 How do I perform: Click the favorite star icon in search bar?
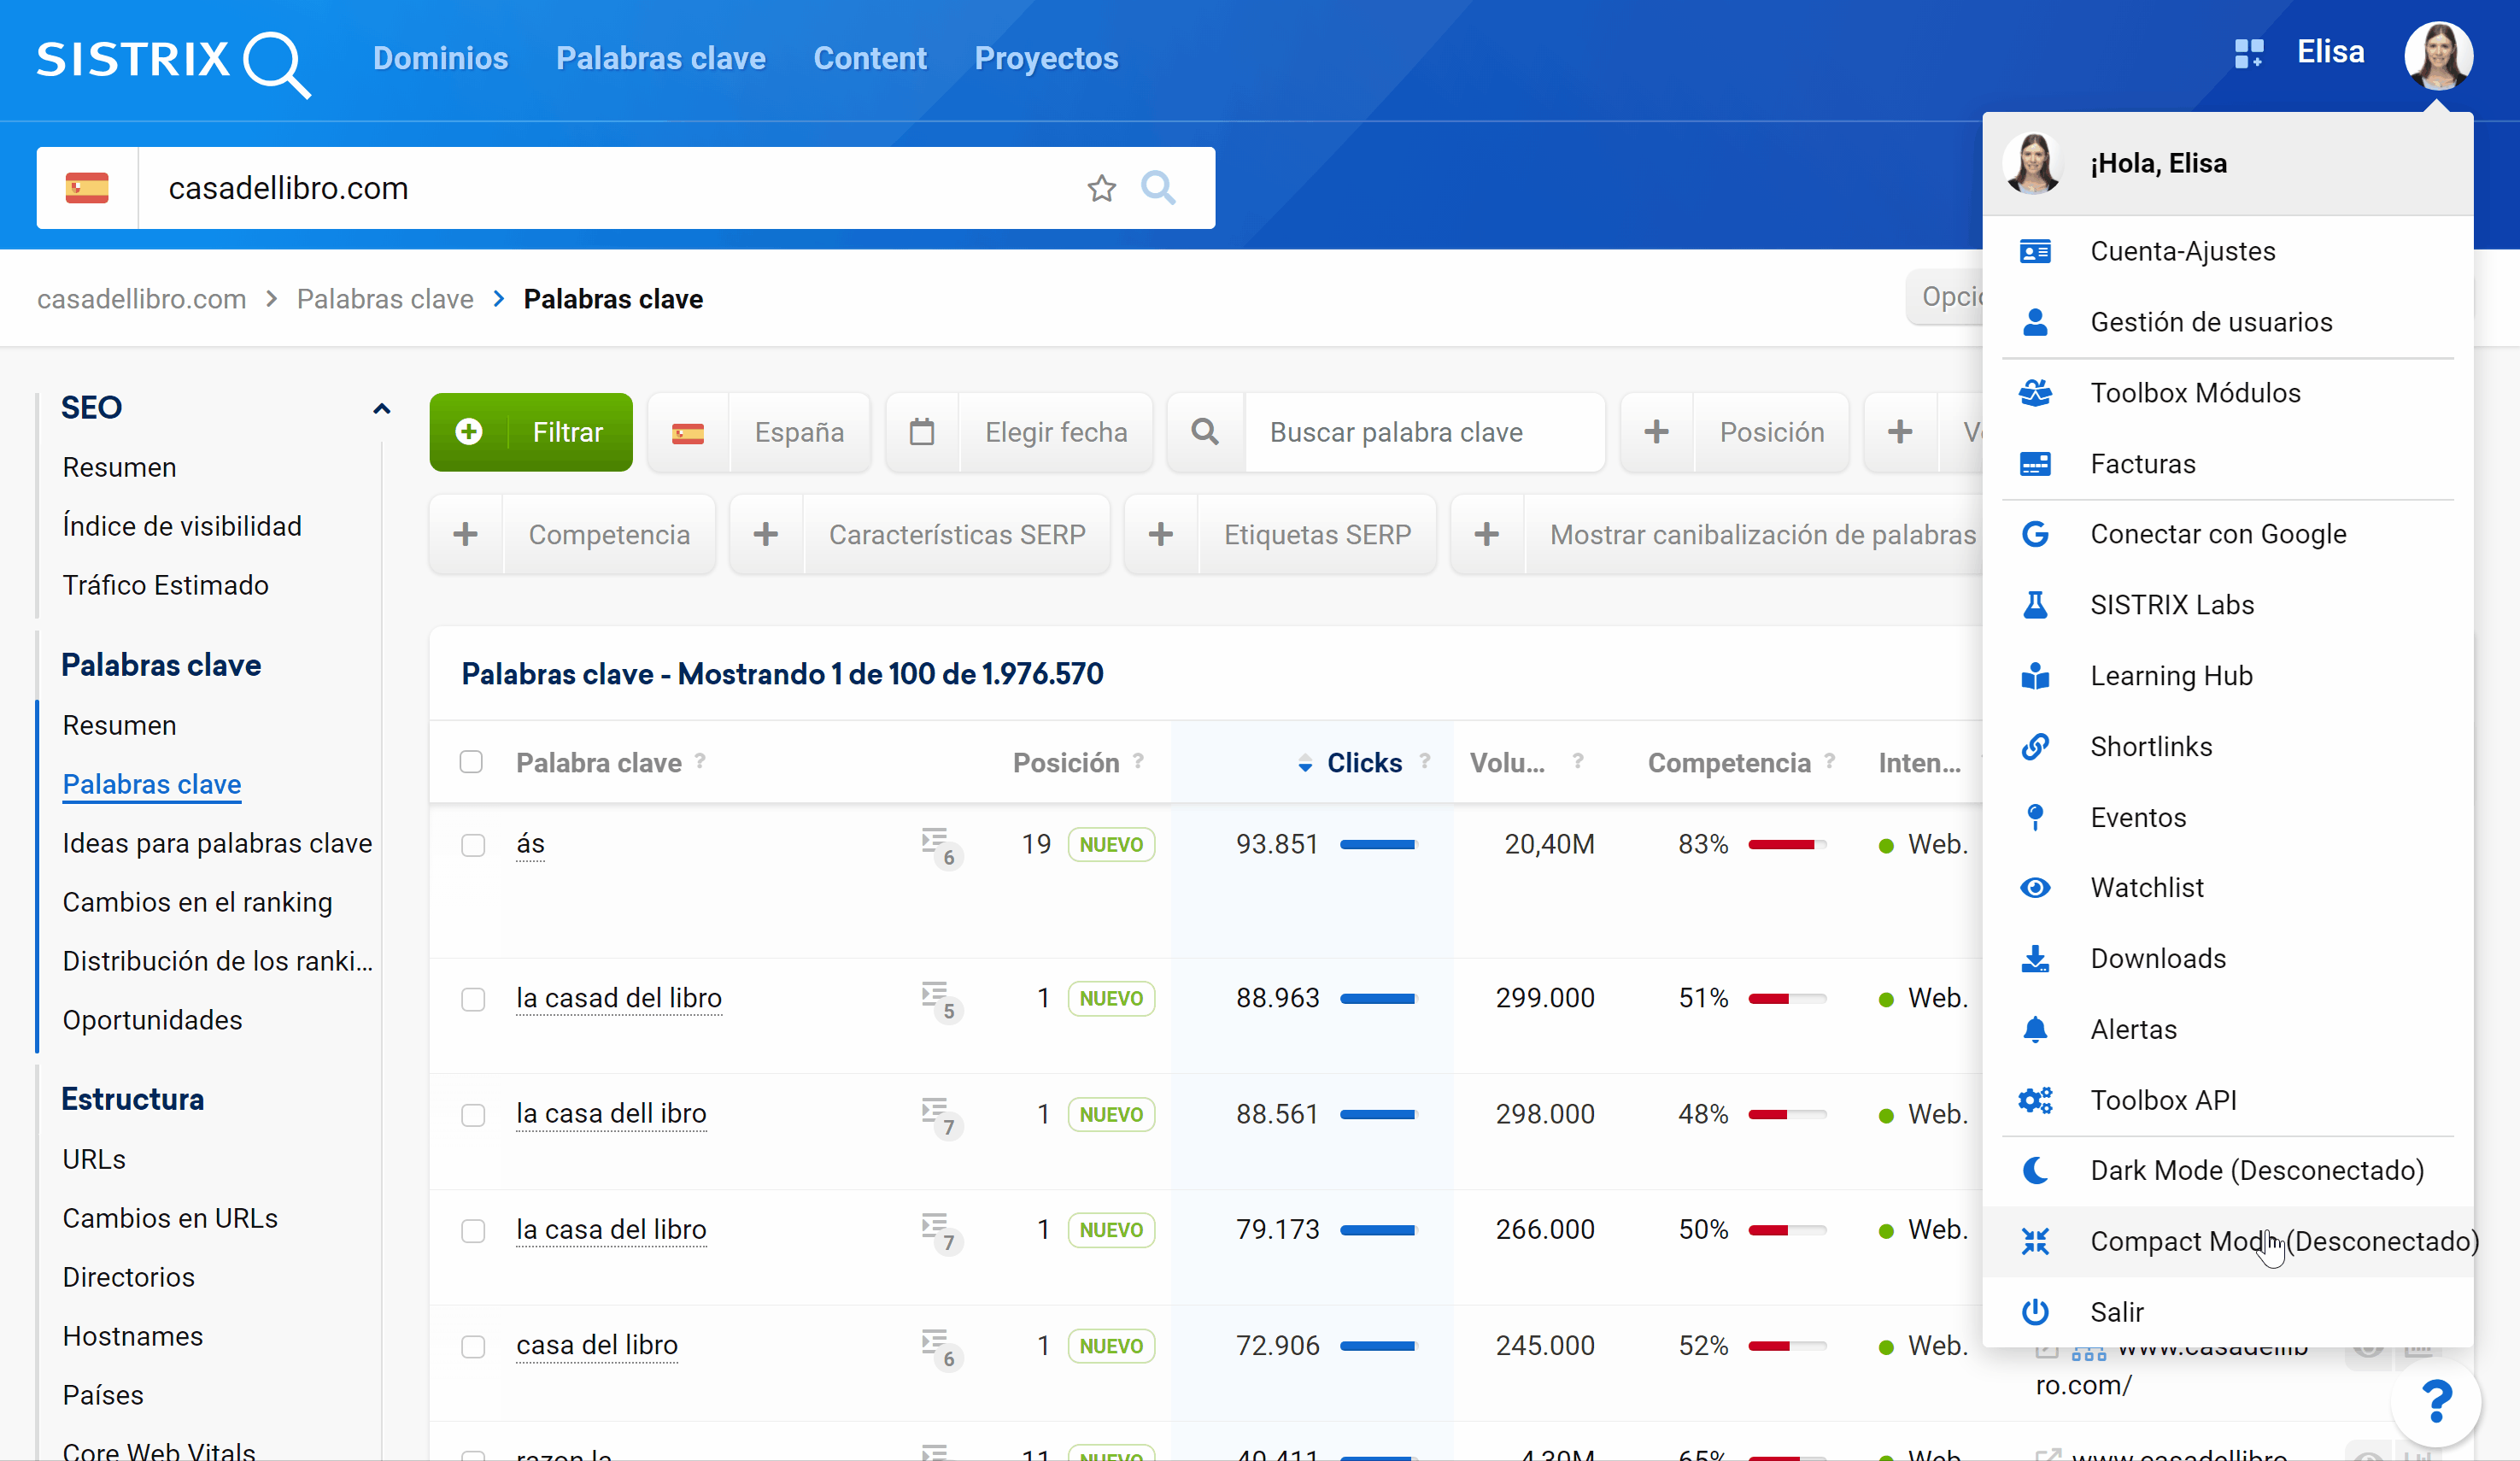coord(1101,188)
